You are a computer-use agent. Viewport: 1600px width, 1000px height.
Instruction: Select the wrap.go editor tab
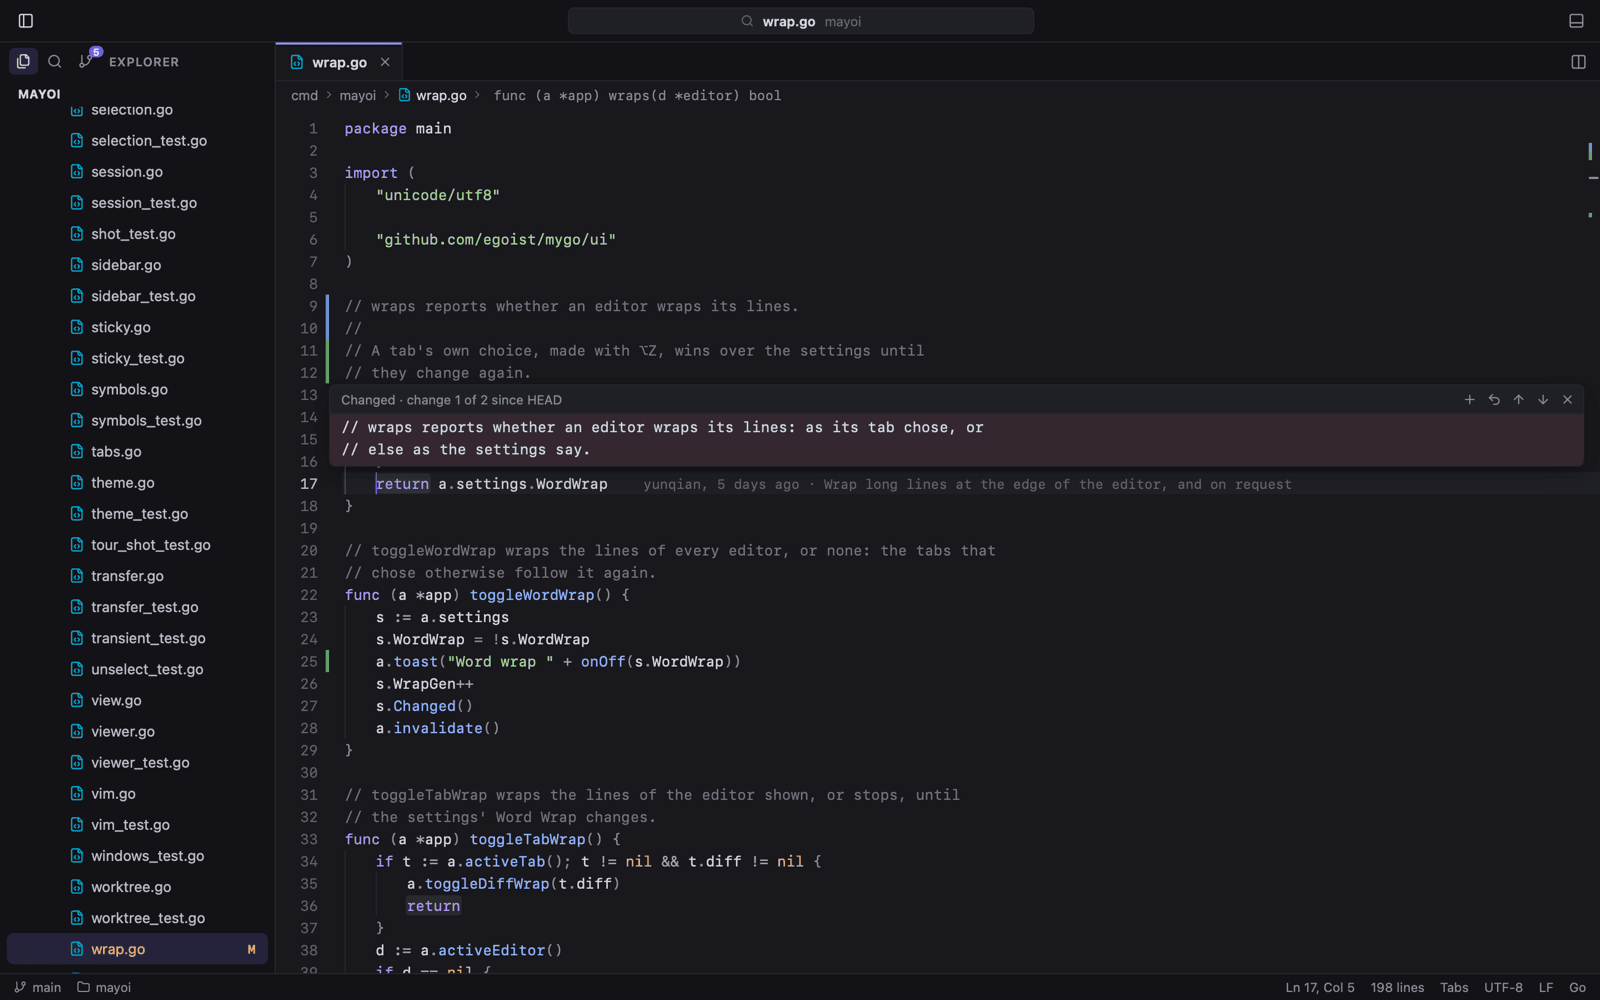(x=339, y=62)
